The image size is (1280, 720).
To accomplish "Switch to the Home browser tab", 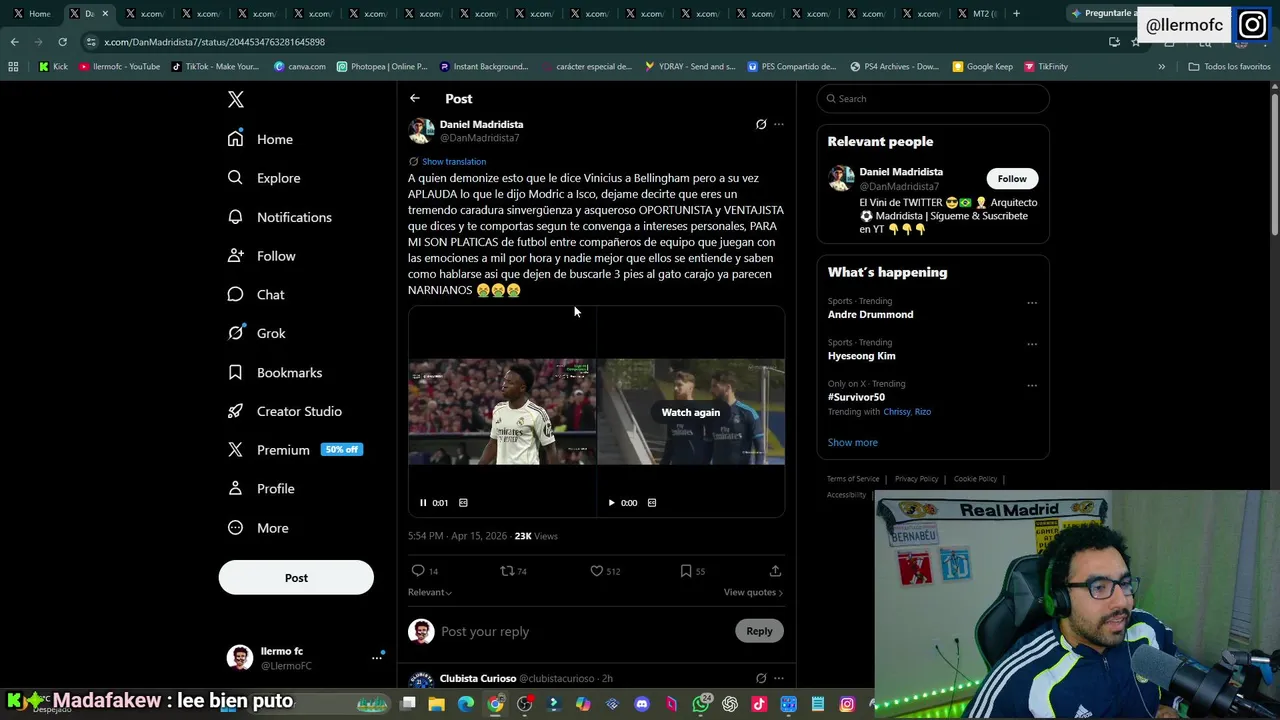I will click(x=31, y=14).
